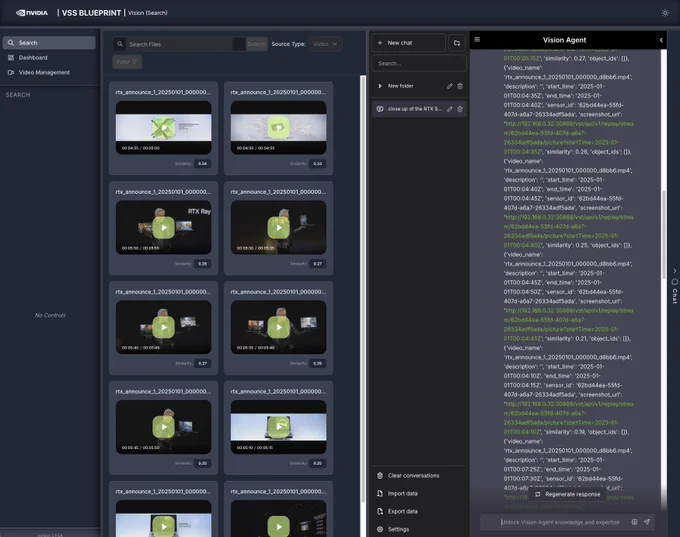
Task: Click the plus icon for New chat
Action: (380, 43)
